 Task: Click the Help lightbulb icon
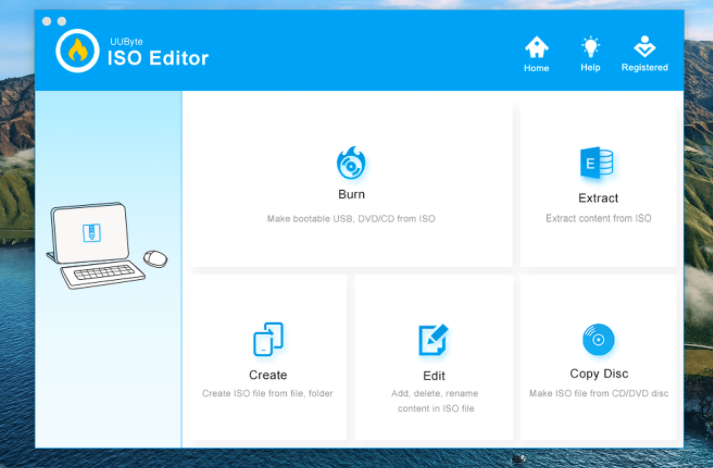tap(590, 47)
